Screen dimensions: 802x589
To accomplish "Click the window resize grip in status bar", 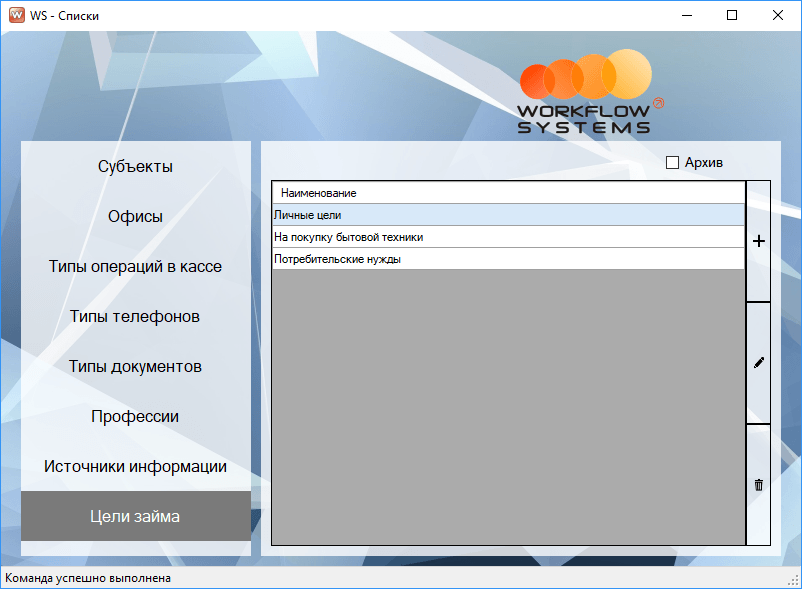I will tap(794, 581).
